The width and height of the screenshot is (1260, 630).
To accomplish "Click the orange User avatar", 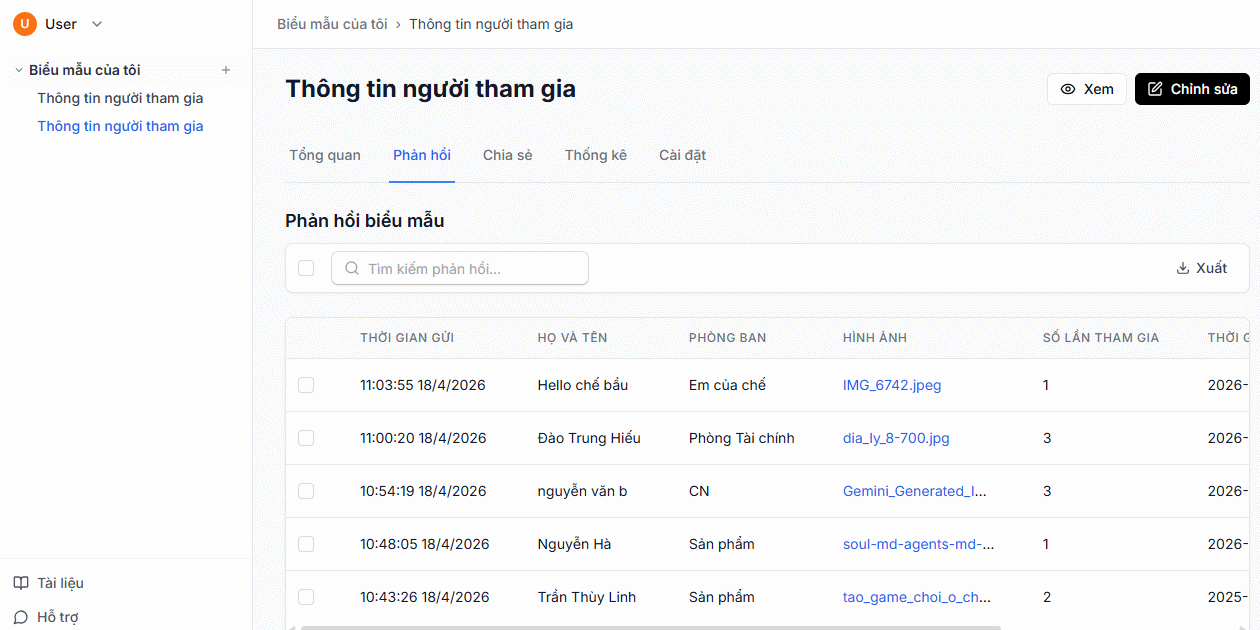I will (25, 23).
